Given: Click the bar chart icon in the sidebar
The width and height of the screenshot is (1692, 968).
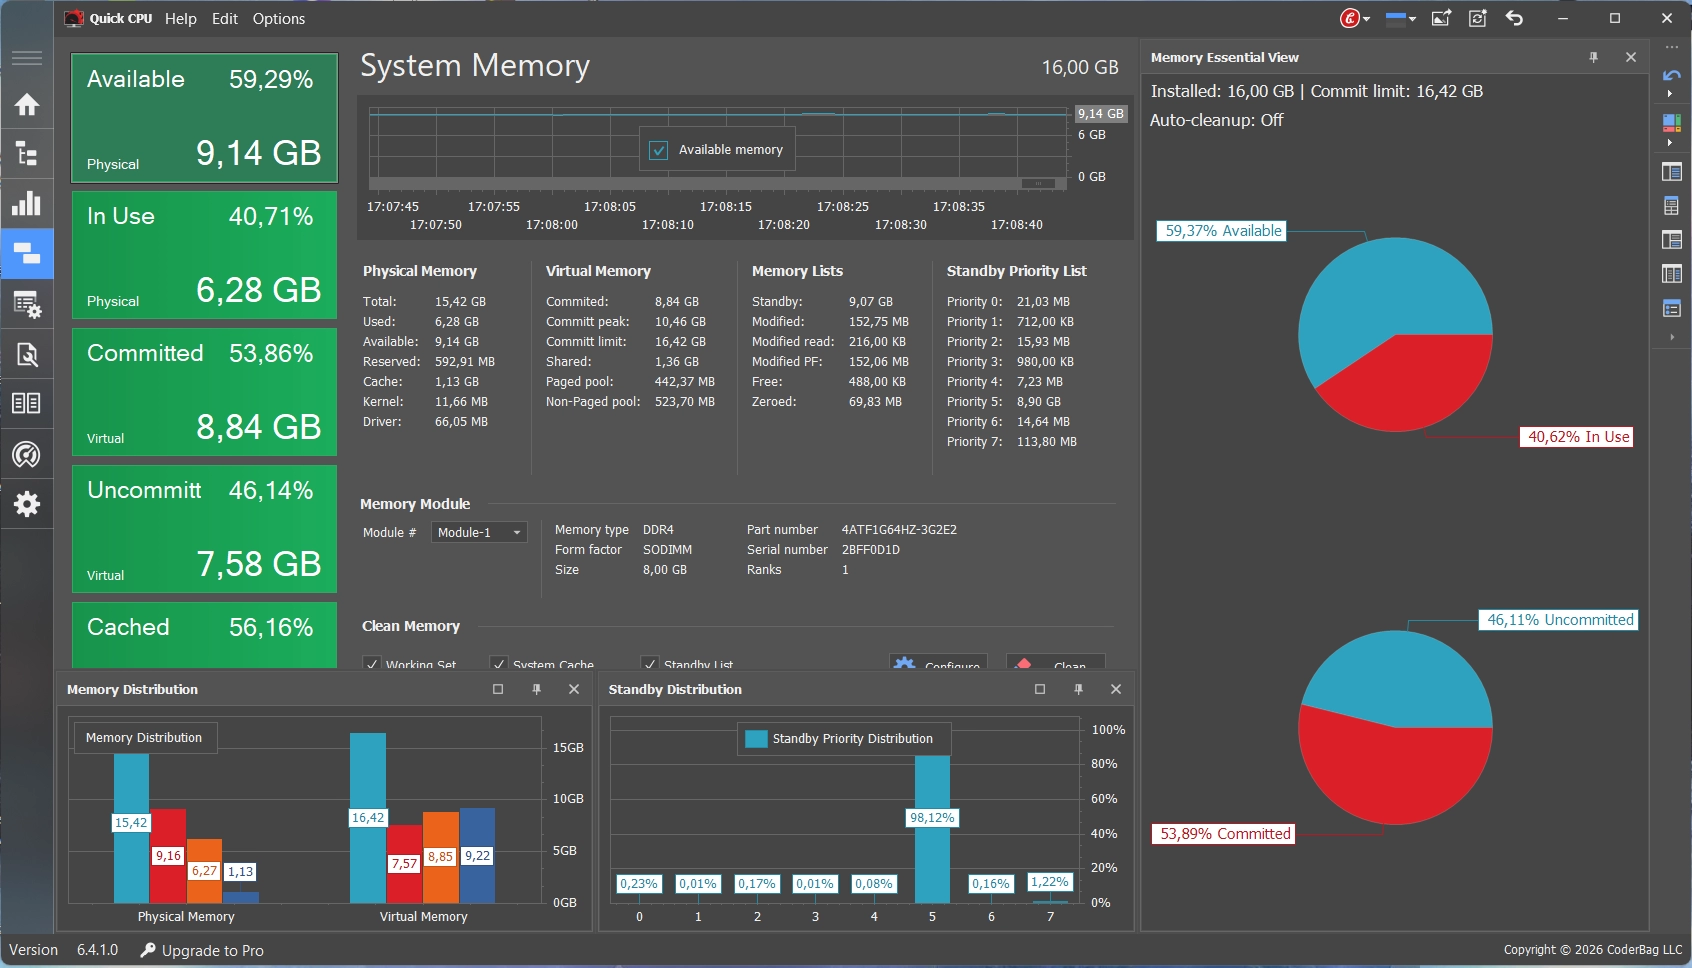Looking at the screenshot, I should (27, 203).
